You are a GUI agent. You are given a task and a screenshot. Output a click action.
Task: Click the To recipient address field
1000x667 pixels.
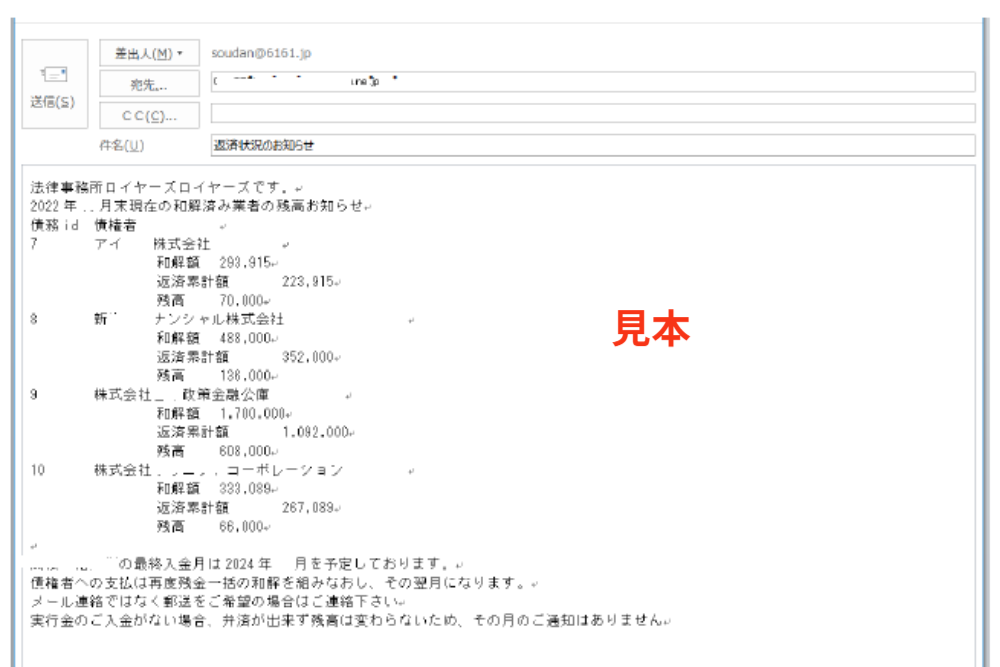pyautogui.click(x=593, y=82)
